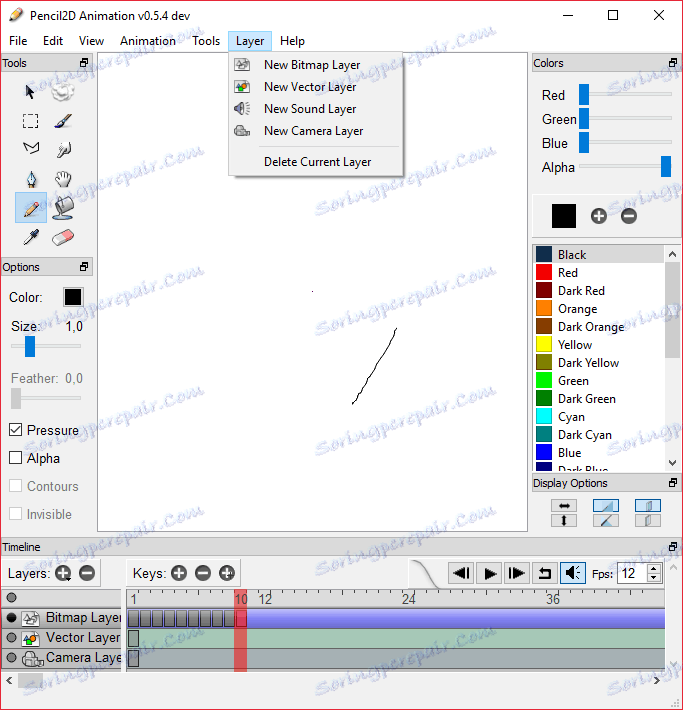Open the current color black swatch
This screenshot has height=710, width=683.
coord(564,216)
